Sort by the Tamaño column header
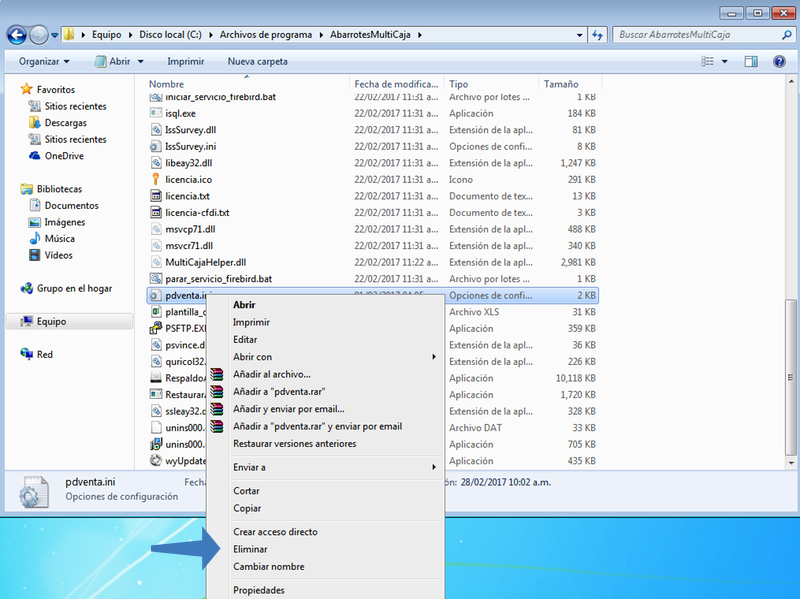Image resolution: width=800 pixels, height=599 pixels. [570, 84]
